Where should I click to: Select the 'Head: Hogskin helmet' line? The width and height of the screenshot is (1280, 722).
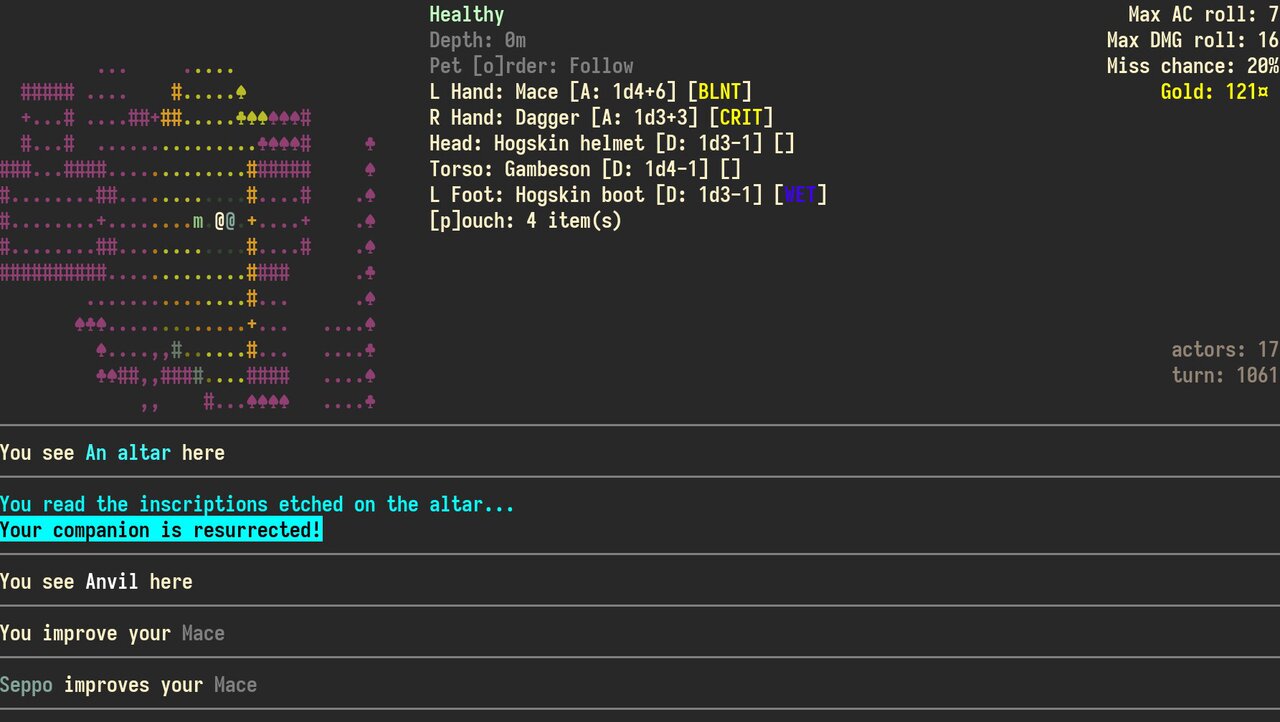pos(612,144)
